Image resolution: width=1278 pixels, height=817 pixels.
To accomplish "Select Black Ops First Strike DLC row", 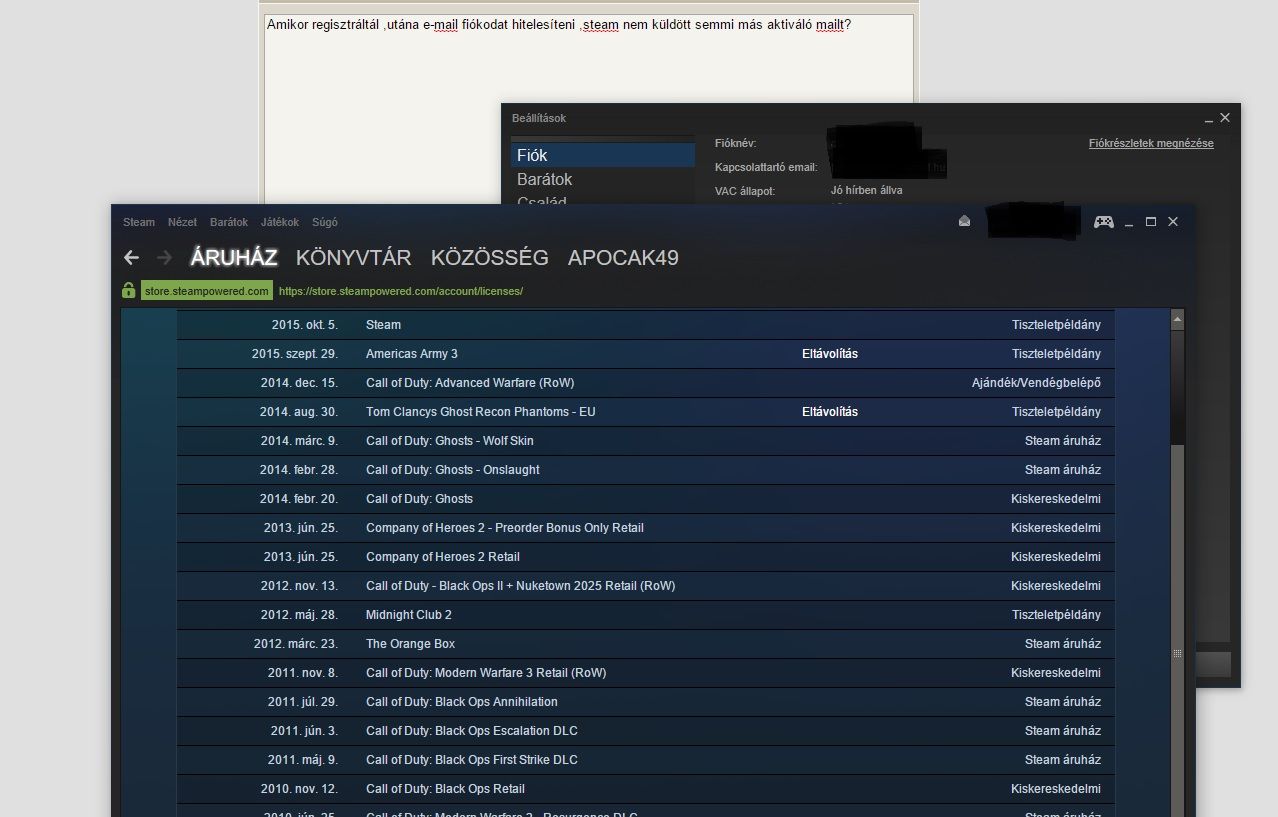I will click(x=645, y=760).
